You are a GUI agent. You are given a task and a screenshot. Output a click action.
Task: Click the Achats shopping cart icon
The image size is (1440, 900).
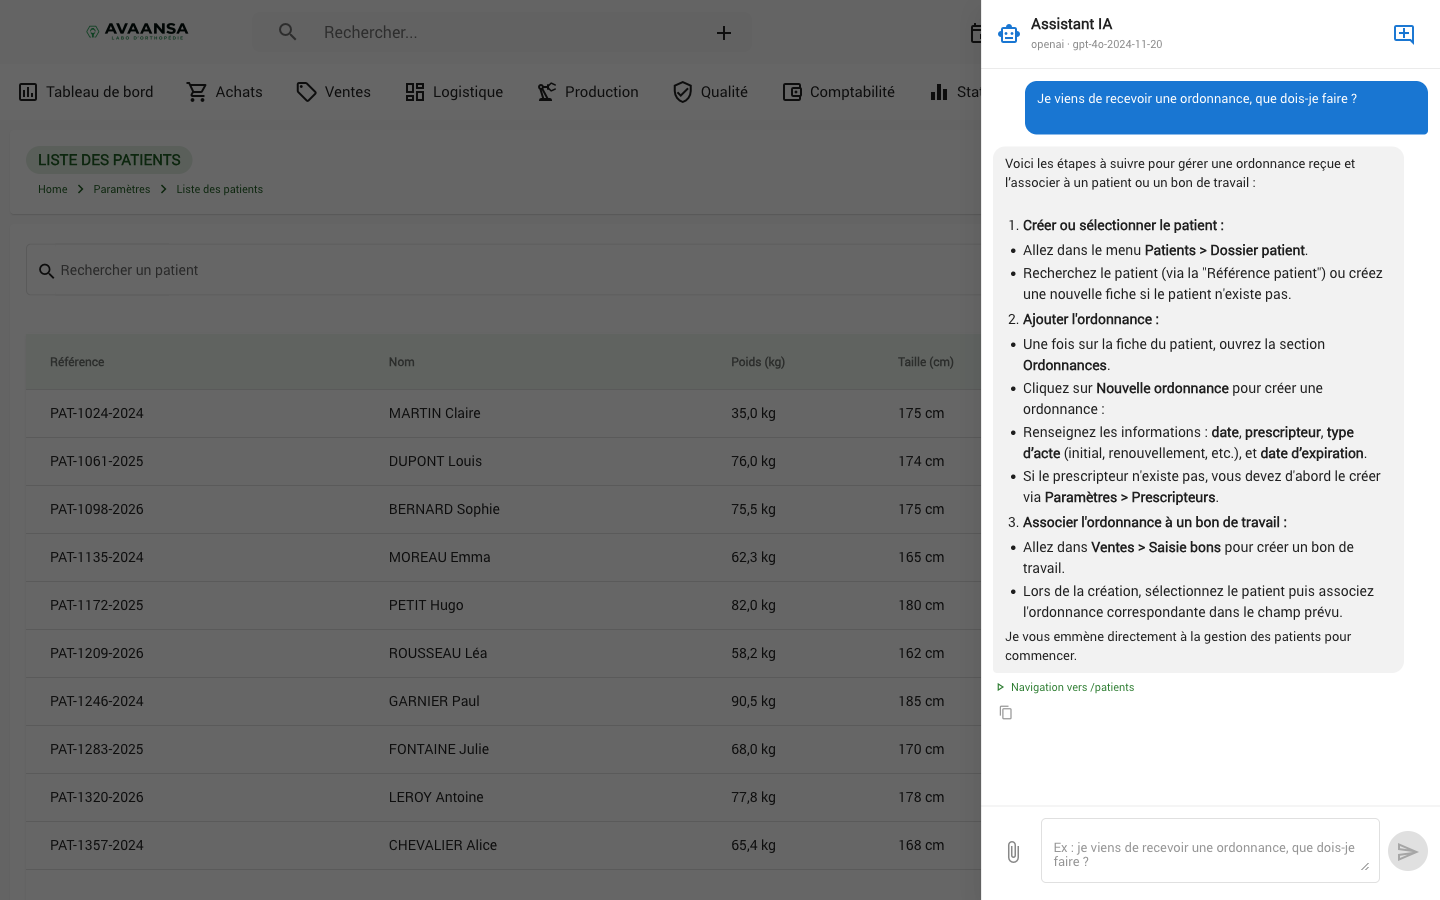[197, 92]
